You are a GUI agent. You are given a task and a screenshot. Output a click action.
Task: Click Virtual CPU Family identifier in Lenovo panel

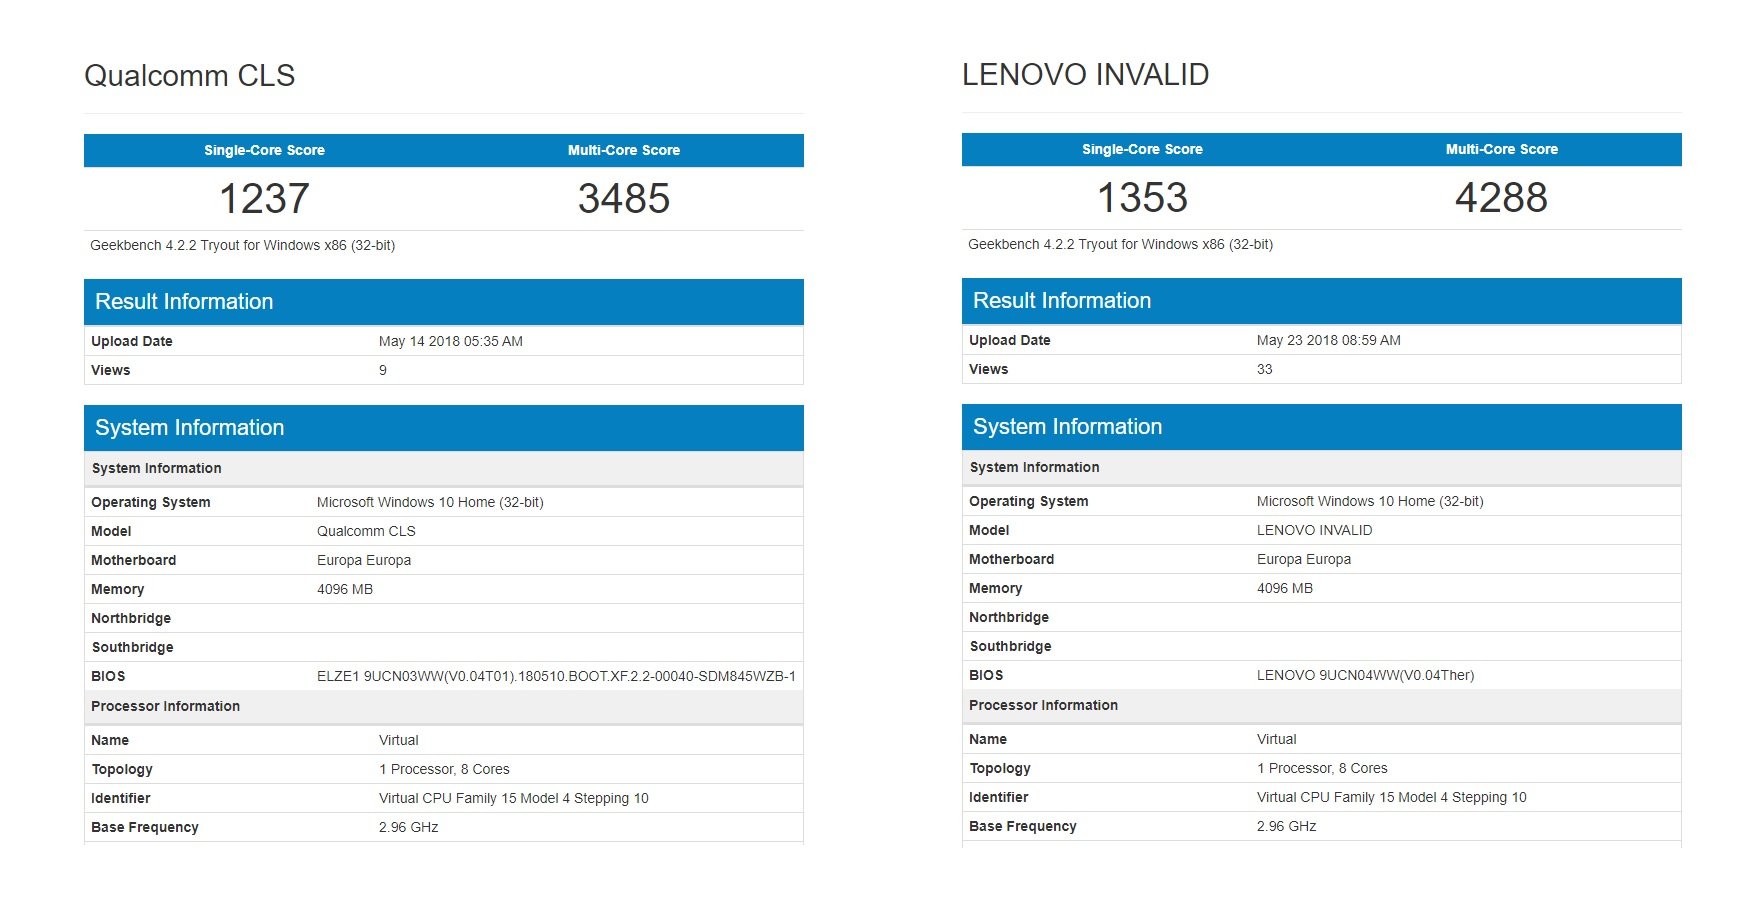[1391, 797]
